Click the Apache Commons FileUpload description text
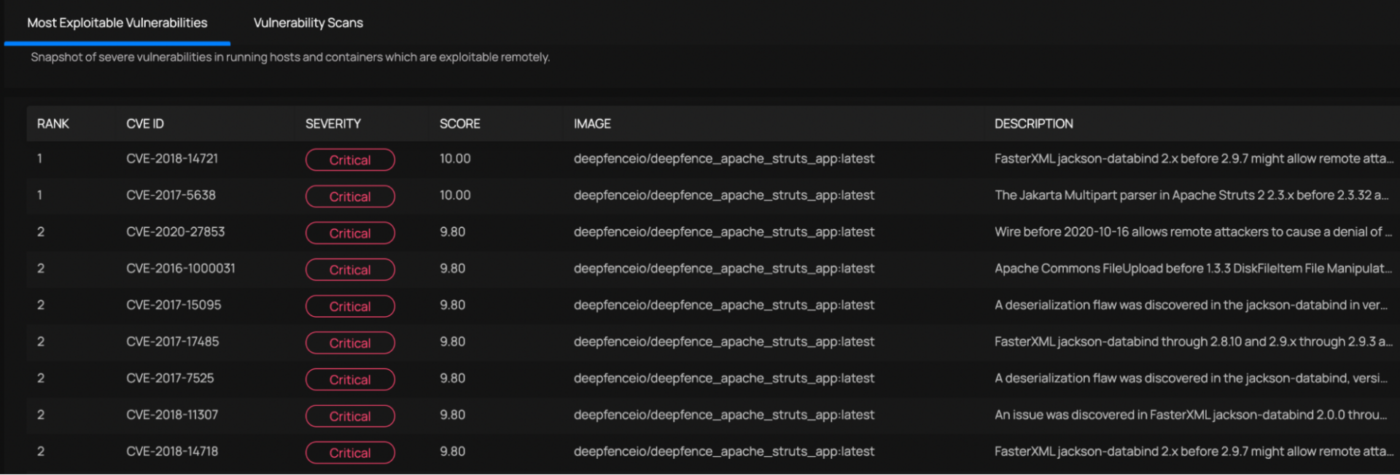The height and width of the screenshot is (475, 1400). point(1193,268)
